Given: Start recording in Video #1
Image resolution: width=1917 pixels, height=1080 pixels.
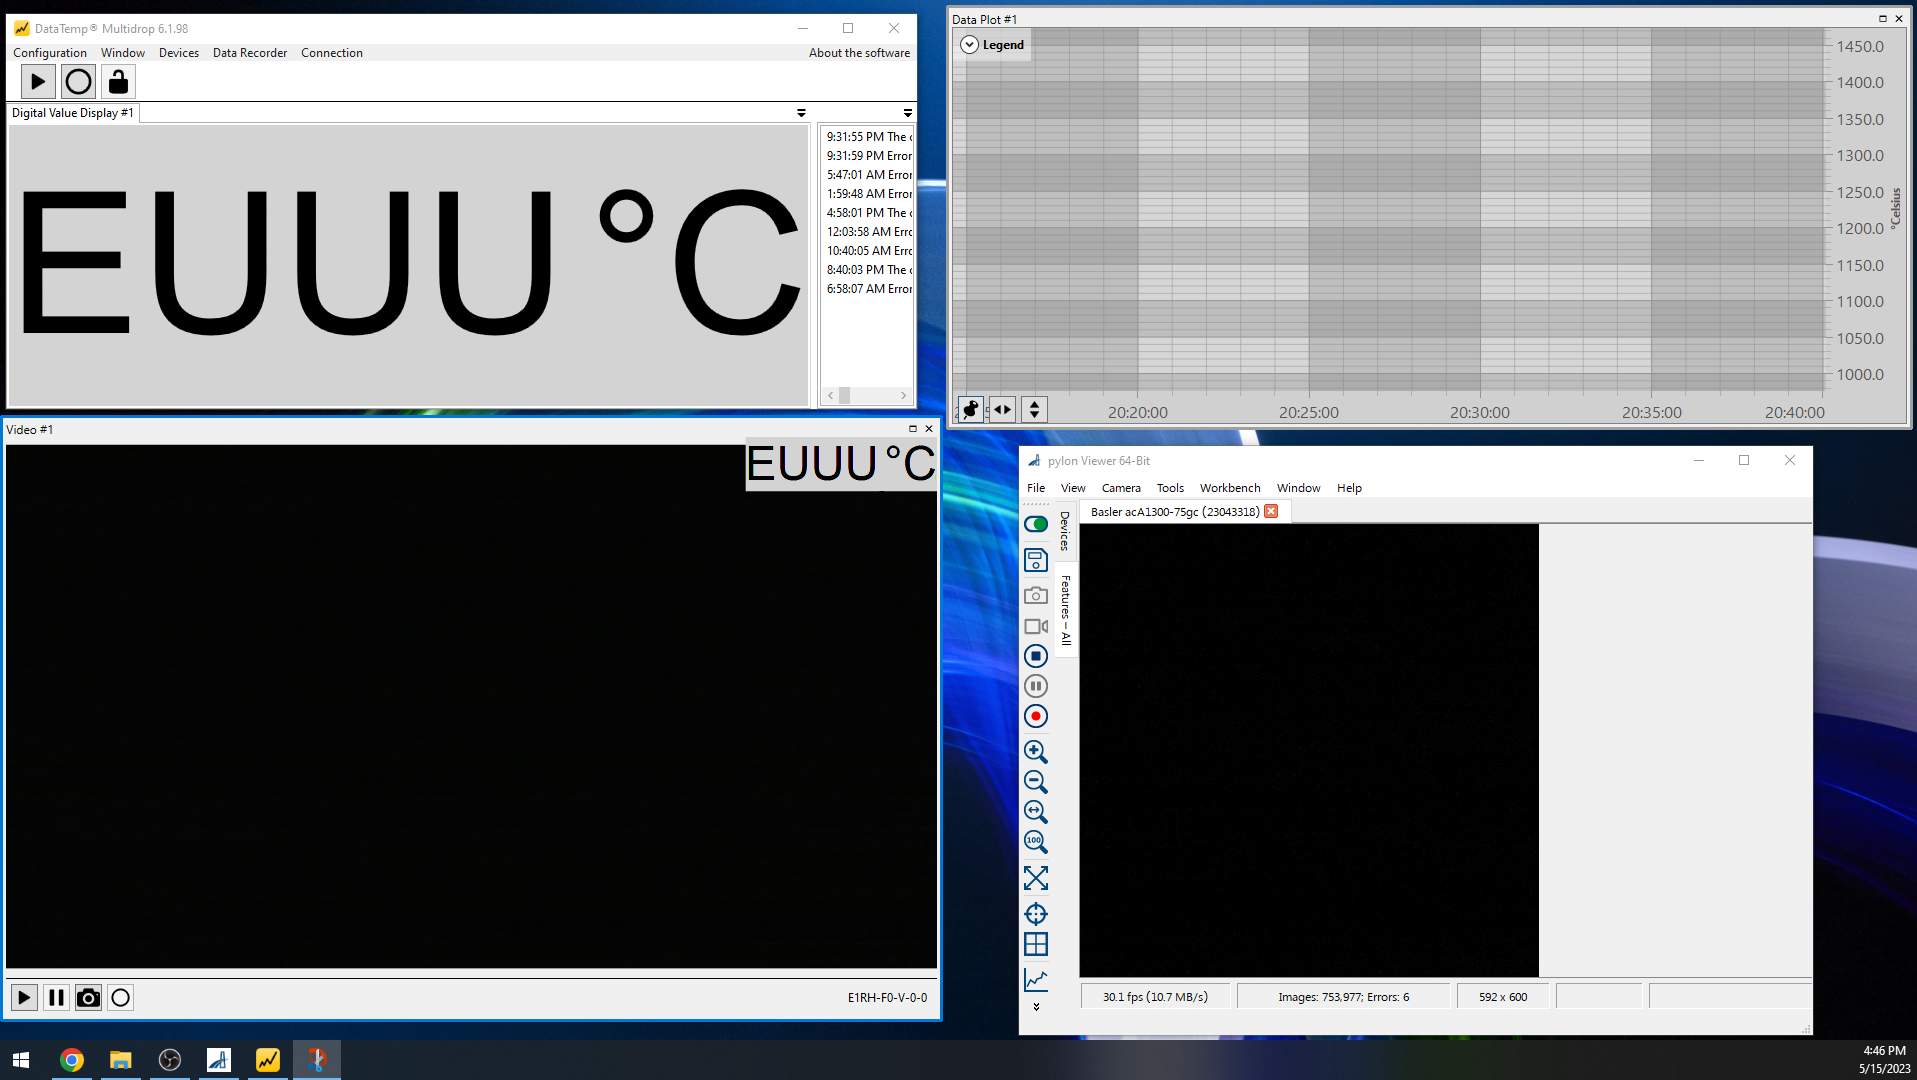Looking at the screenshot, I should [120, 998].
